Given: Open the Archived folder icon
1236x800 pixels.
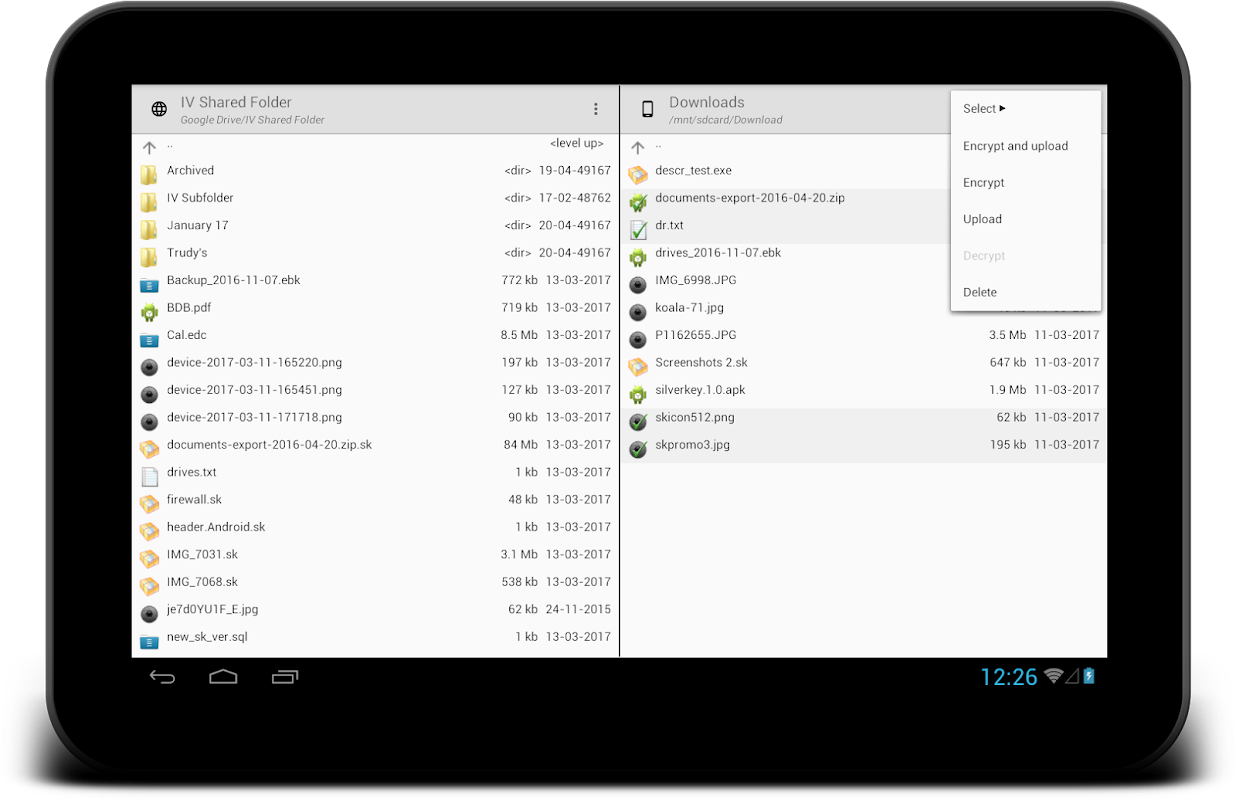Looking at the screenshot, I should 149,175.
